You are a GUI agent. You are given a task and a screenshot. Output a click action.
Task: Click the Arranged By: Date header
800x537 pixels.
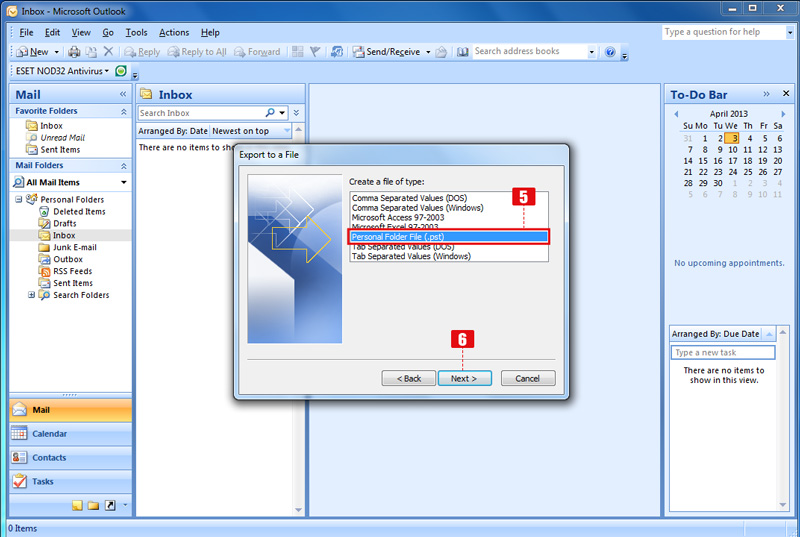tap(172, 131)
